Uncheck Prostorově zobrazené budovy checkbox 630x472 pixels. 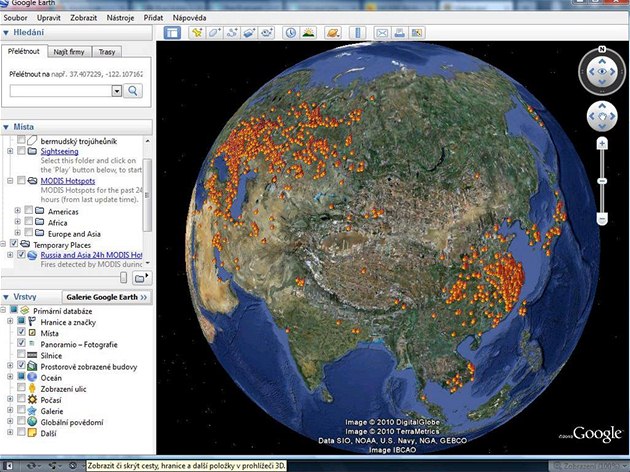click(21, 365)
